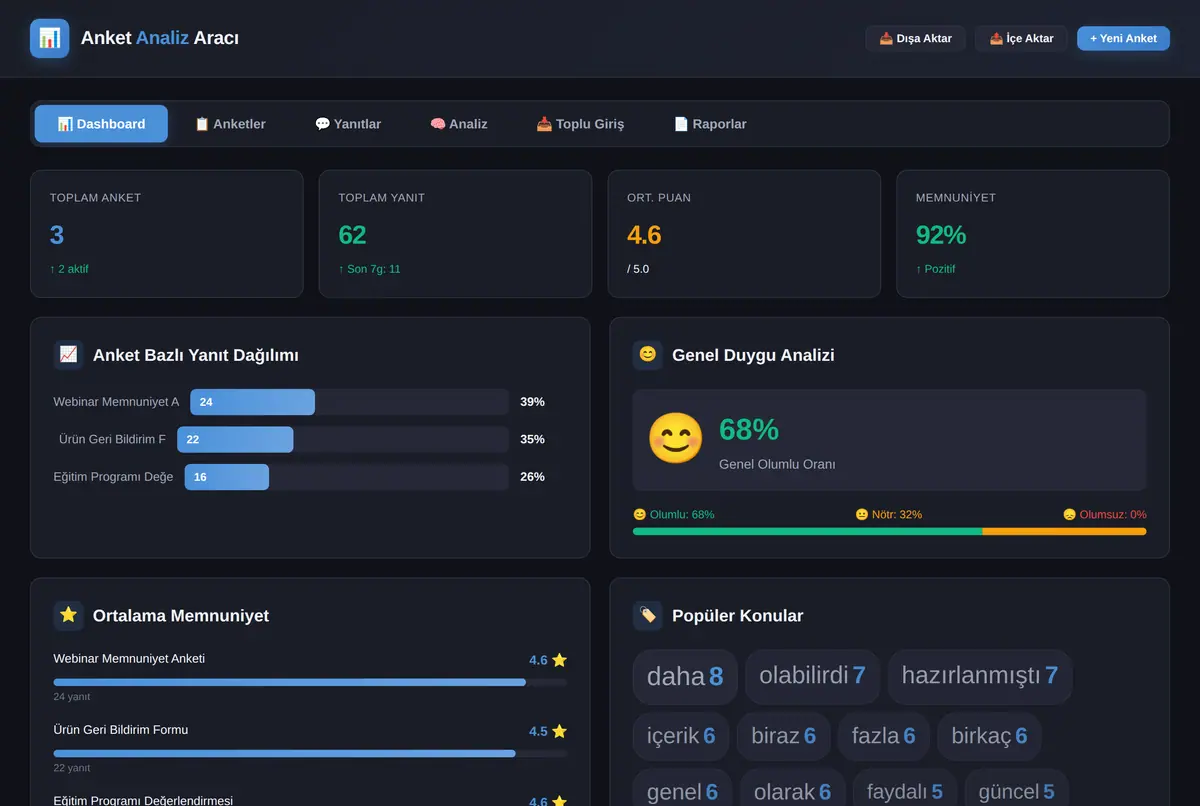Select the 'hazırlanmıştı' topic tag
The image size is (1200, 806).
click(979, 677)
